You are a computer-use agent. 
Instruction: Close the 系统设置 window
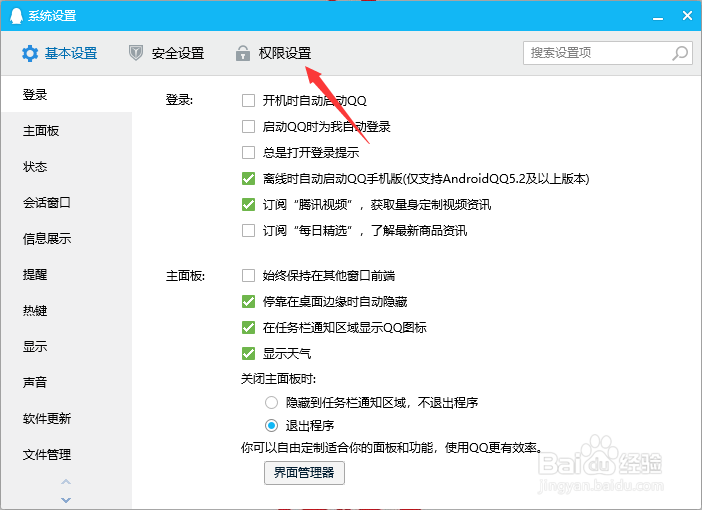pos(687,16)
